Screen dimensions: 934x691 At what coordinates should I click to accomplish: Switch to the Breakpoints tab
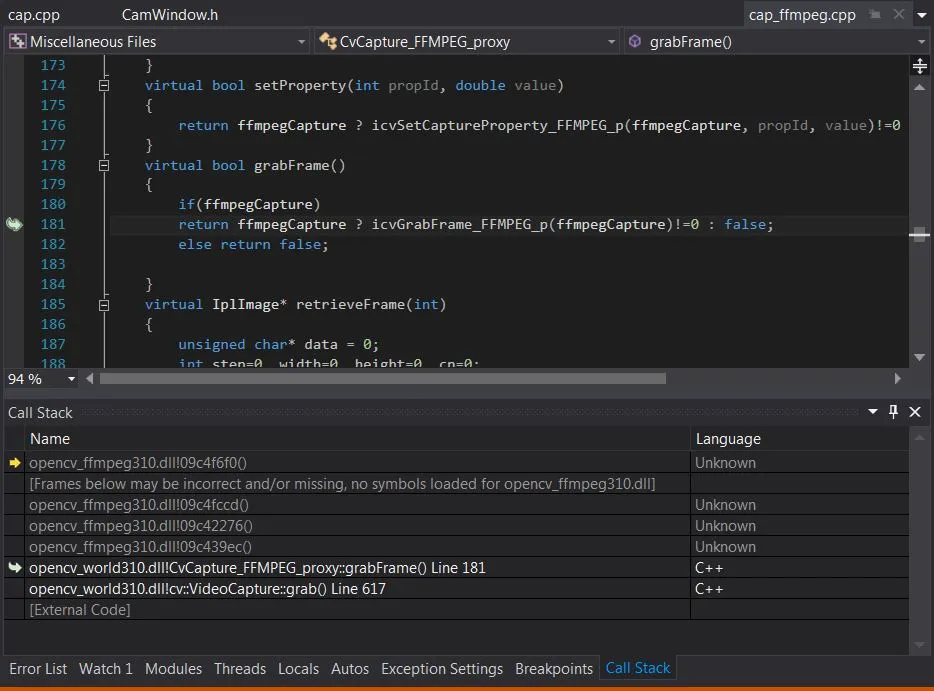tap(554, 668)
